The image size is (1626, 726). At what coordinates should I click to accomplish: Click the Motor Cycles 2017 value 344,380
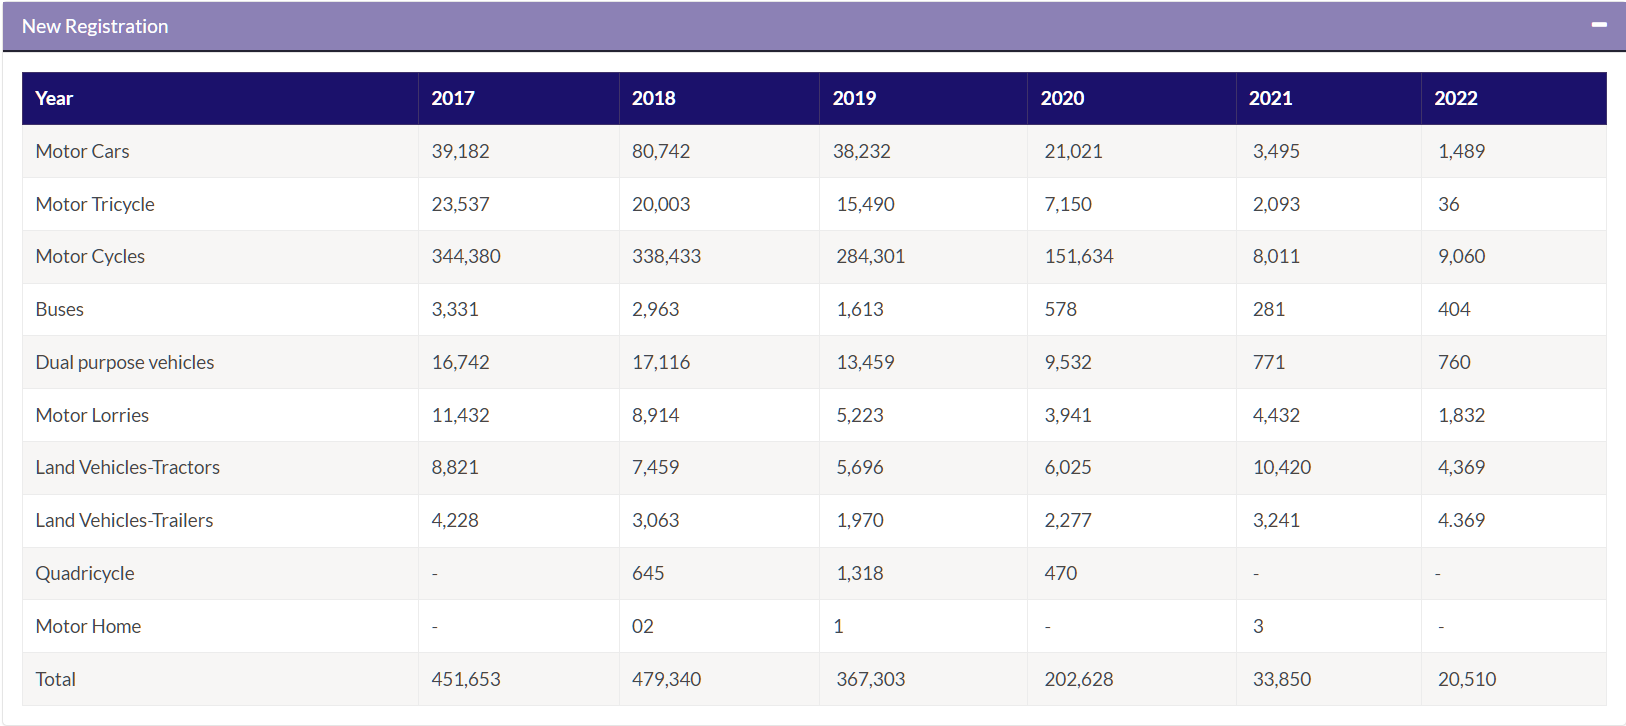pyautogui.click(x=466, y=256)
